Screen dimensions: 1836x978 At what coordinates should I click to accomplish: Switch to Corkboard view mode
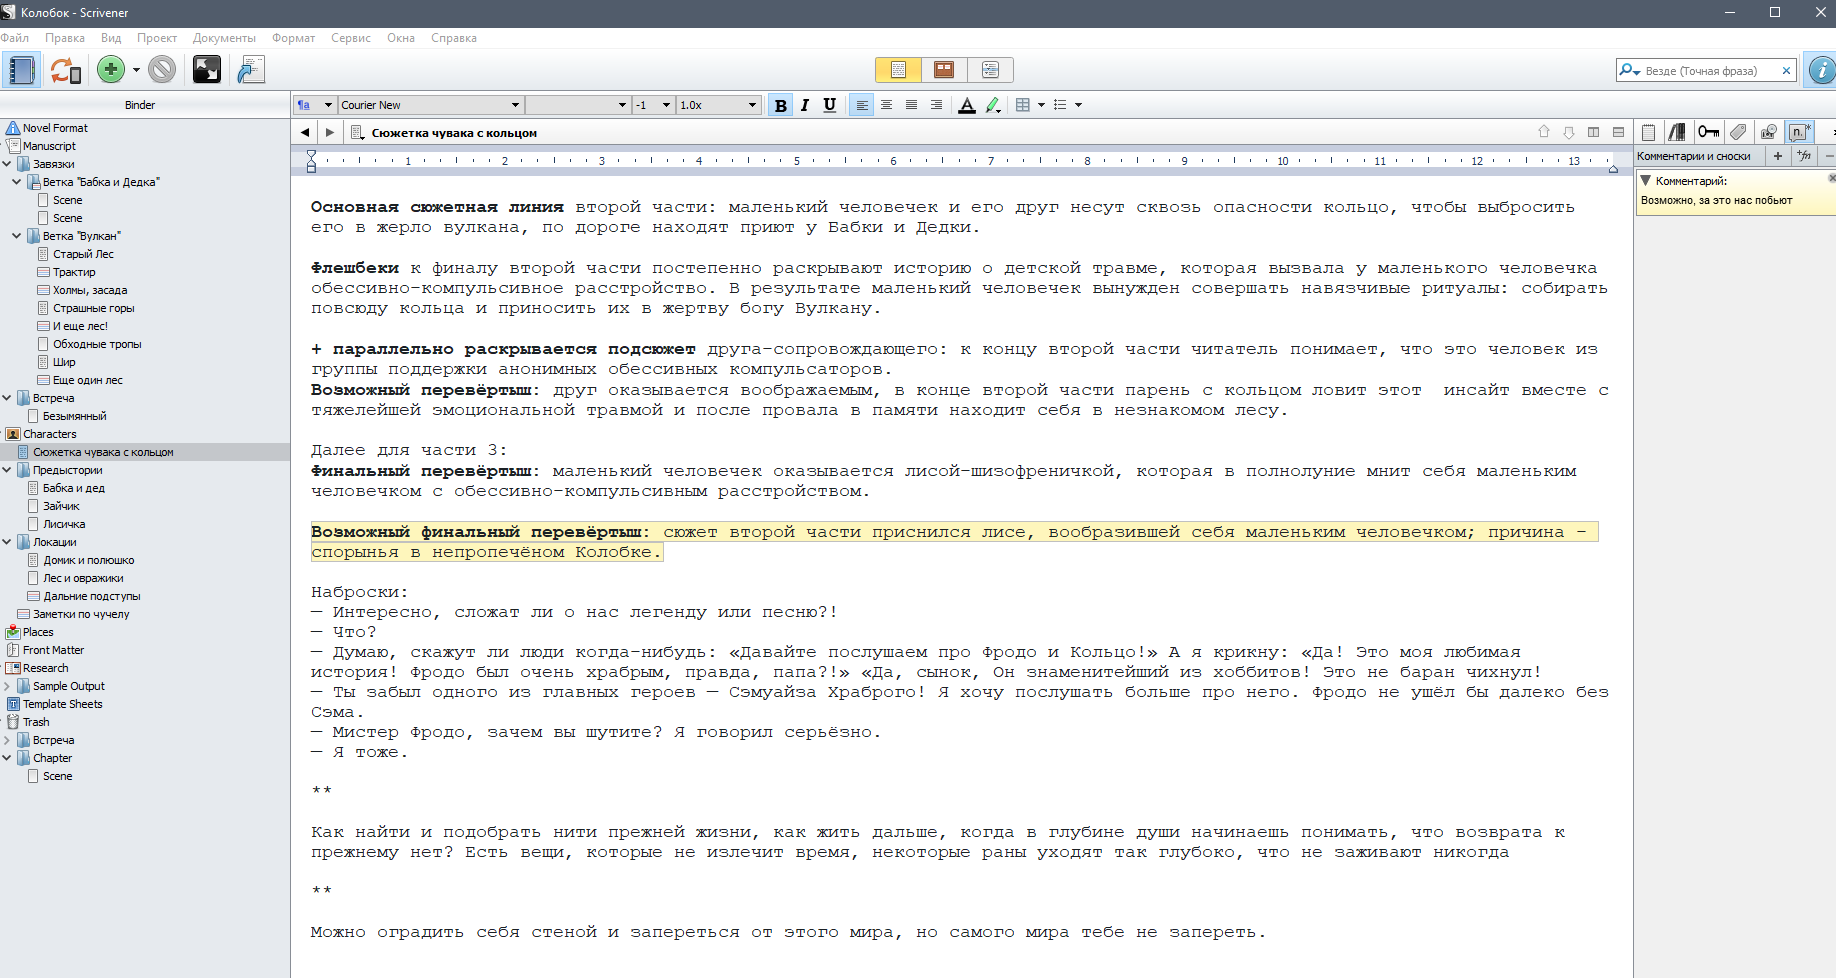click(x=943, y=70)
